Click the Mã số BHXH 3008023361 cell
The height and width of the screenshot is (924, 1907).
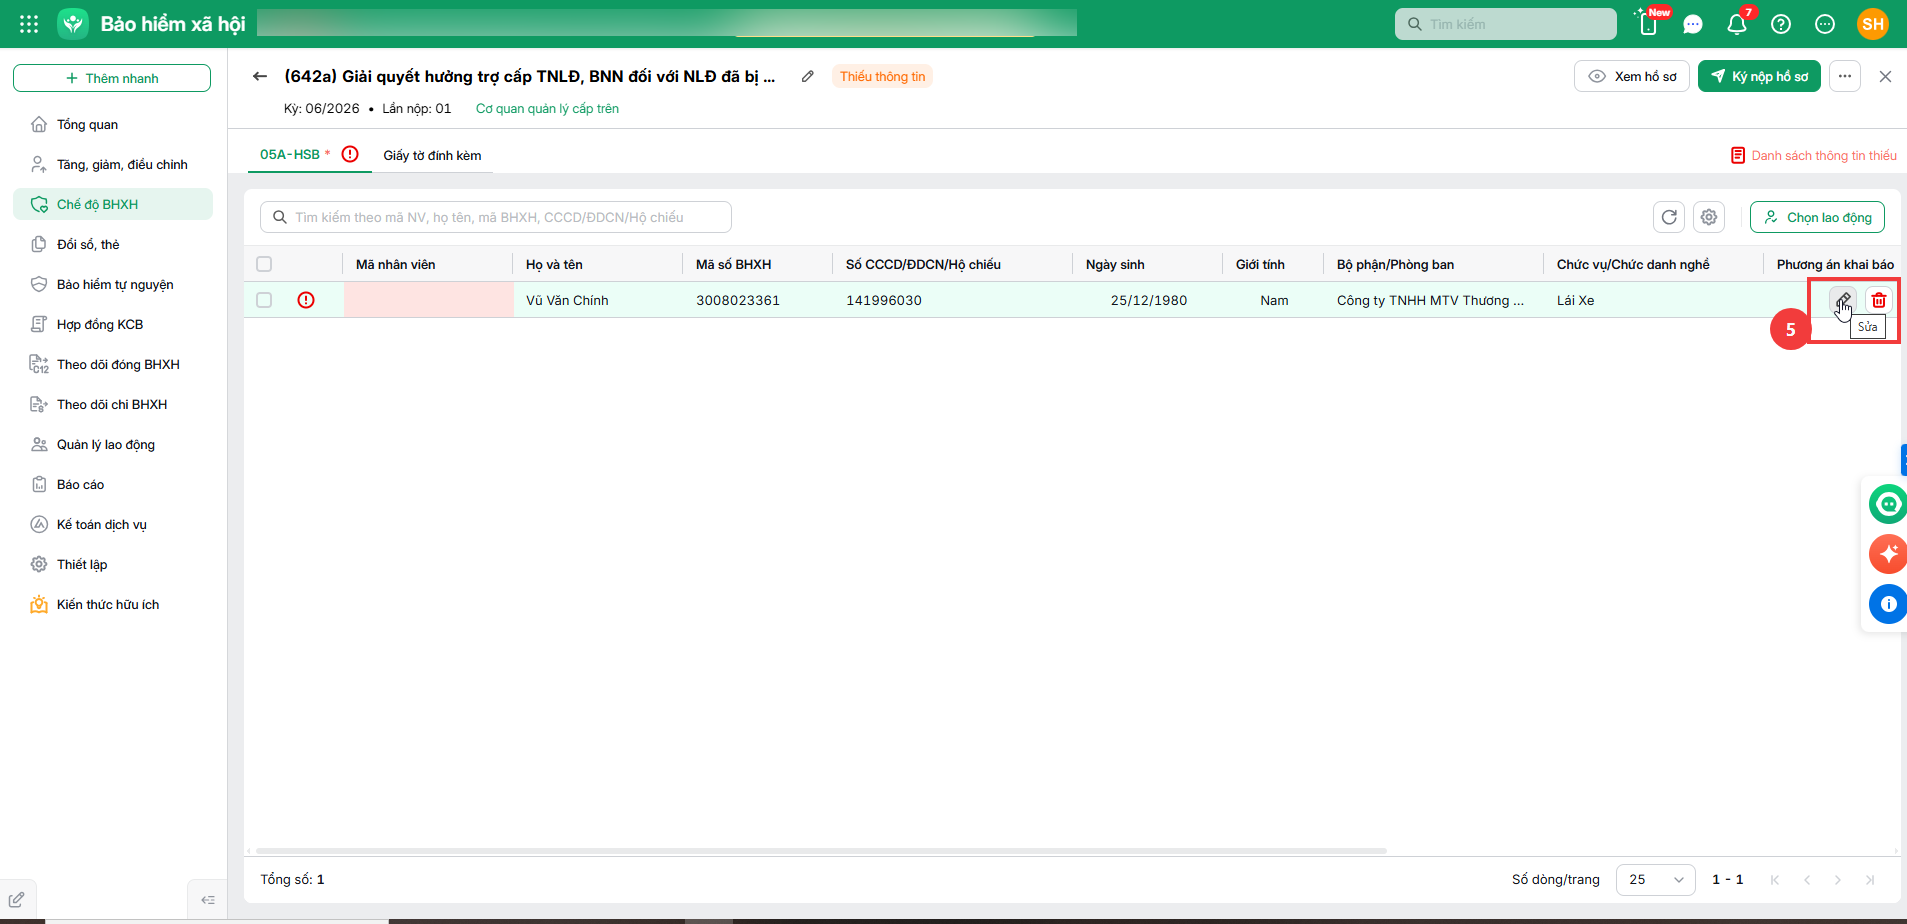[x=738, y=300]
